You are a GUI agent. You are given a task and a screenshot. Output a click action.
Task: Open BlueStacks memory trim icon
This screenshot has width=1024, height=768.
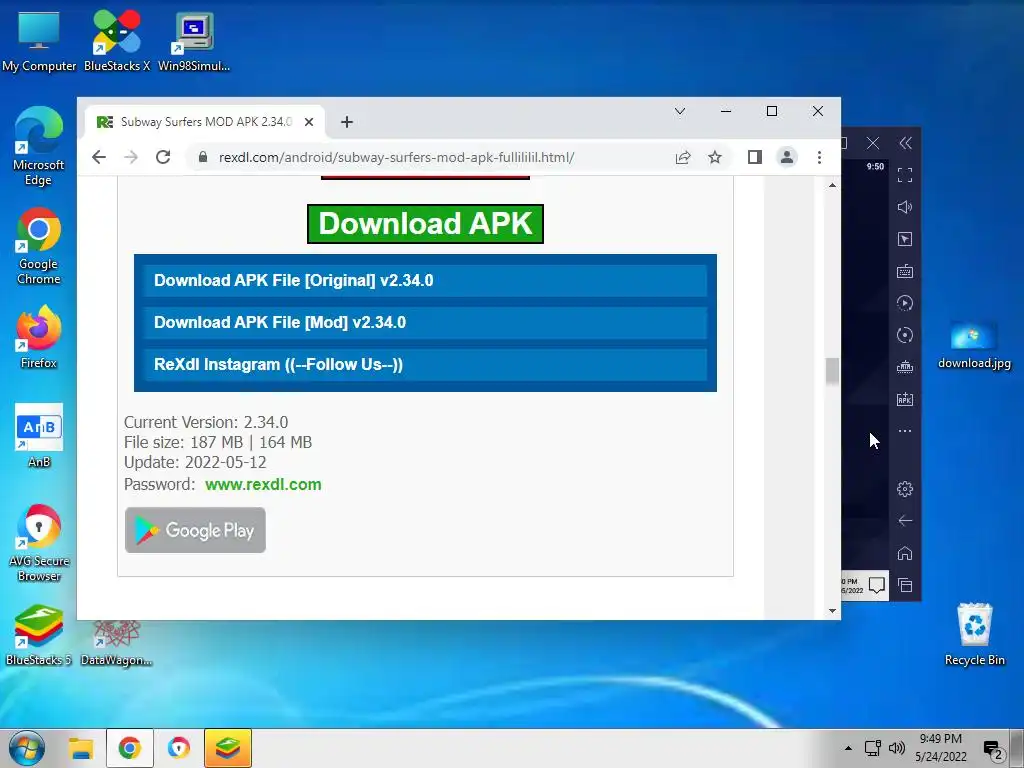[x=905, y=367]
